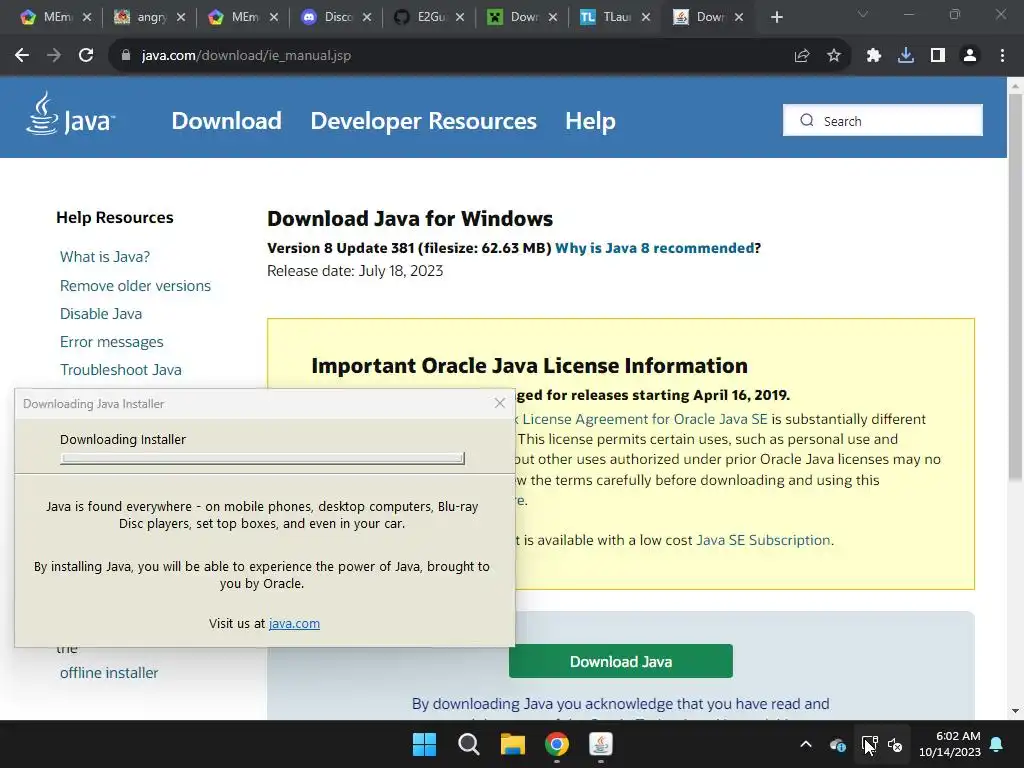Bookmark this page with the star icon
This screenshot has width=1024, height=768.
tap(834, 56)
